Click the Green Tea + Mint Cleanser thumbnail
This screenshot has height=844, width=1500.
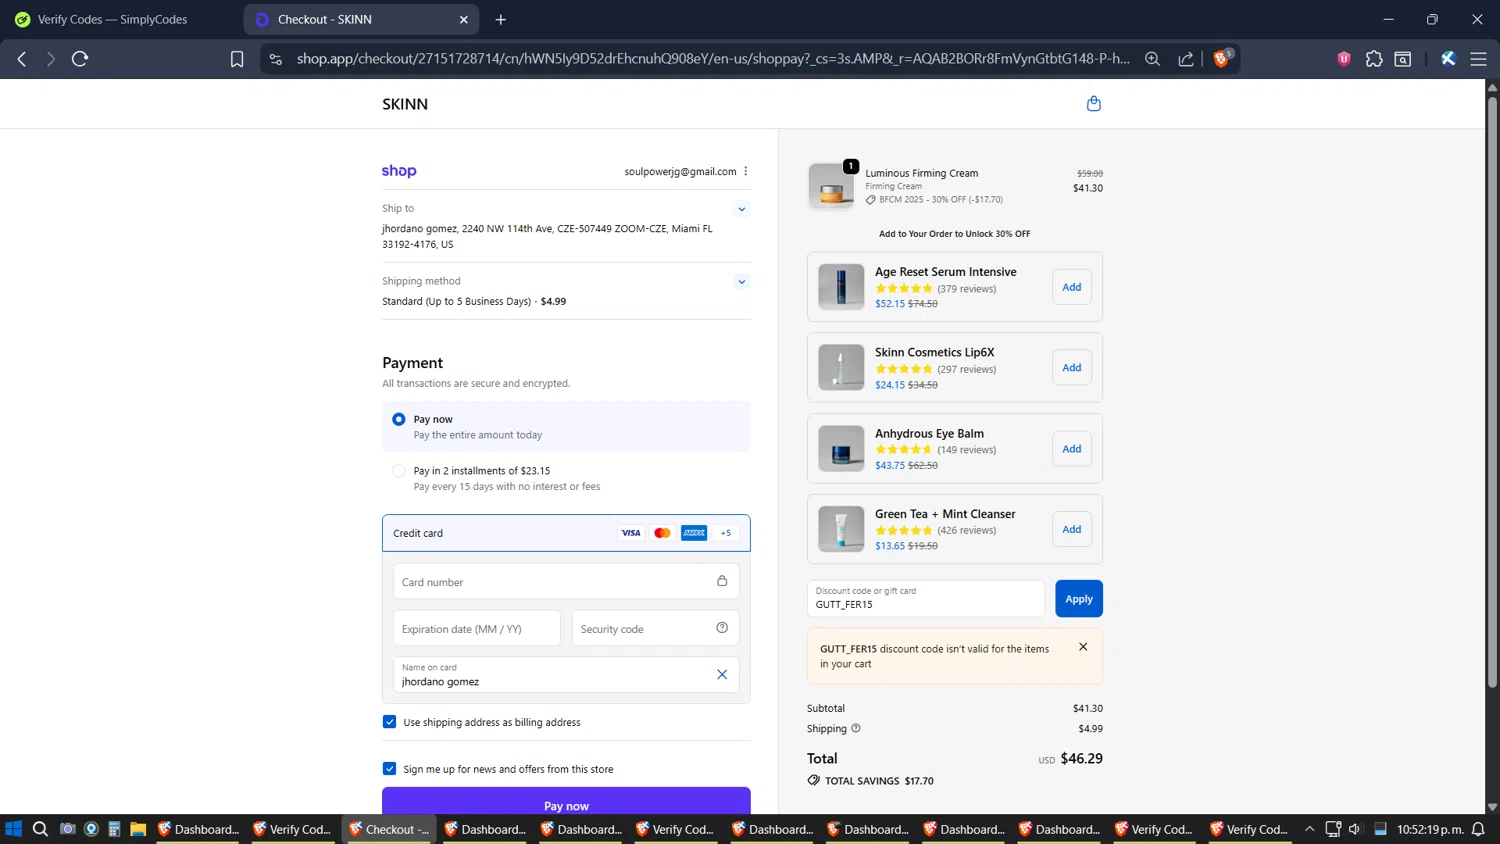841,530
